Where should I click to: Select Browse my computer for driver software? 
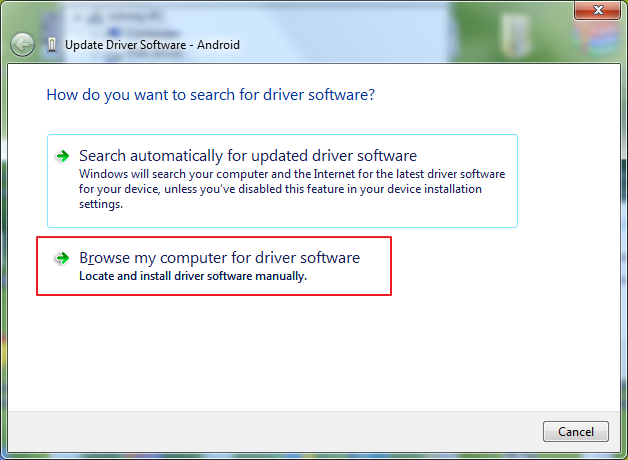pyautogui.click(x=214, y=266)
